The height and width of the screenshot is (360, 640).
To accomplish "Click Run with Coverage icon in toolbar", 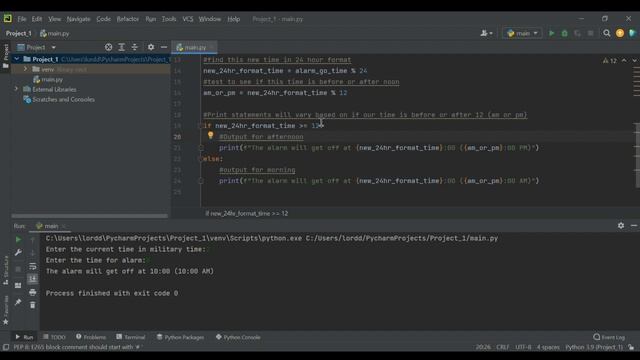I will tap(578, 33).
